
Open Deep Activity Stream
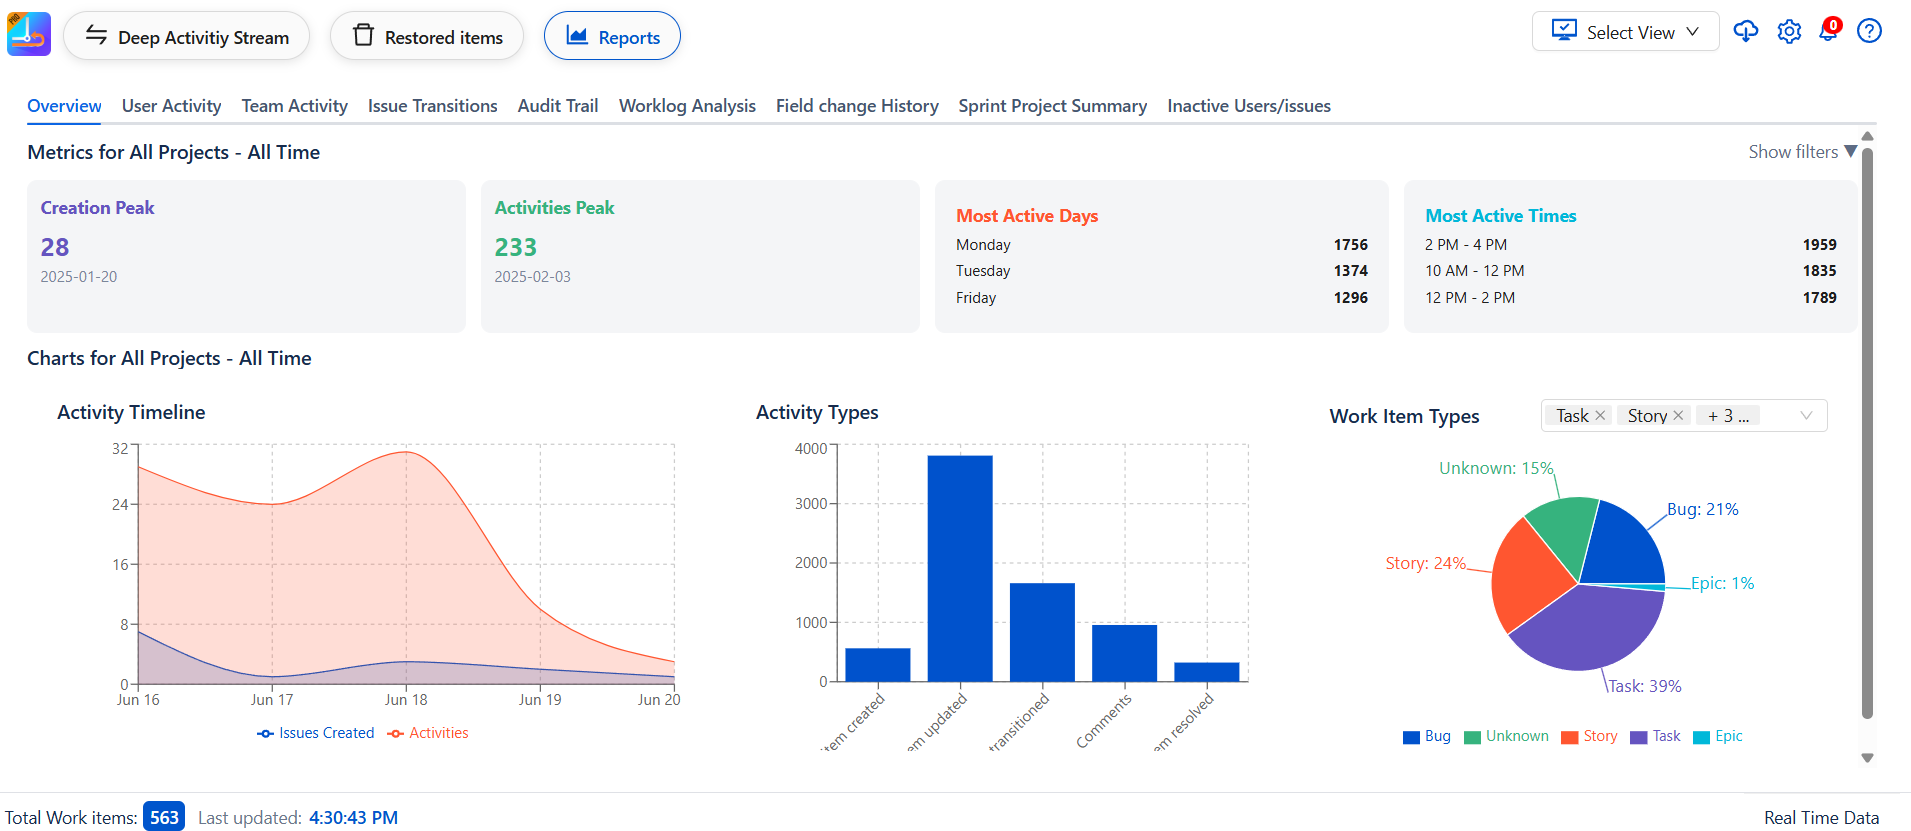click(x=187, y=37)
